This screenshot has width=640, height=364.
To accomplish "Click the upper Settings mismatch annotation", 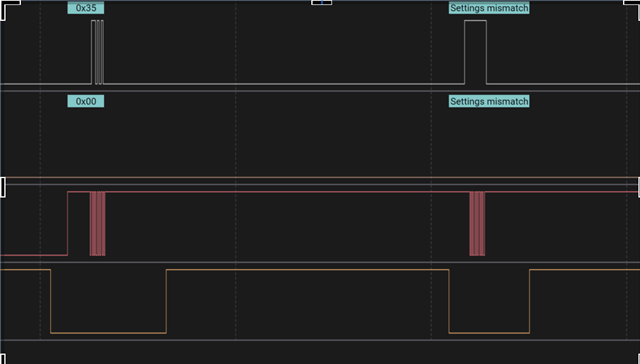I will 489,8.
